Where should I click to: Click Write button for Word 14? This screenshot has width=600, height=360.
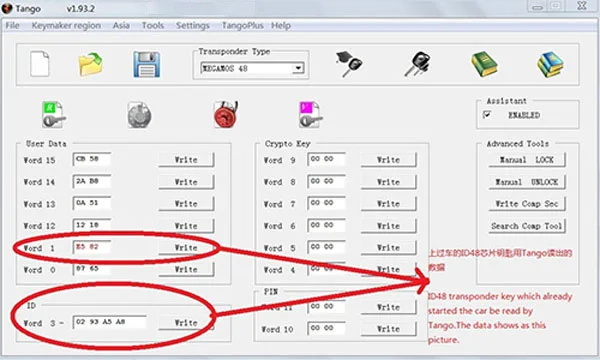point(186,182)
